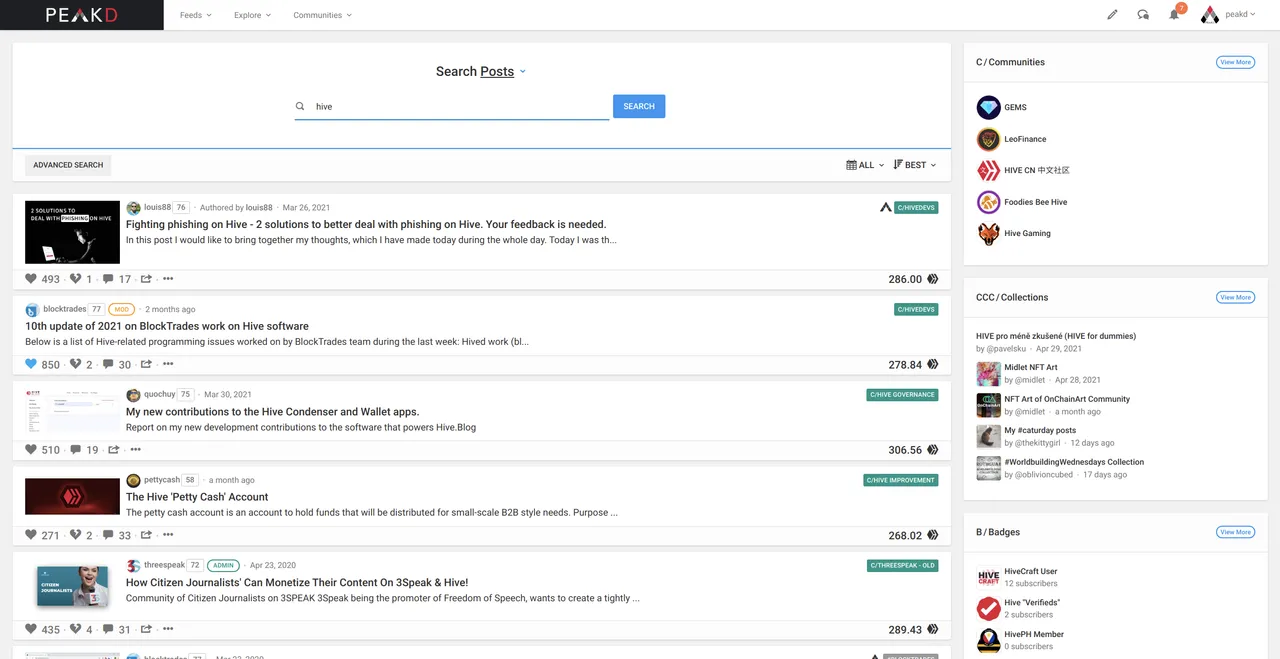Open the Fighting phishing post thumbnail
This screenshot has width=1280, height=659.
click(72, 232)
